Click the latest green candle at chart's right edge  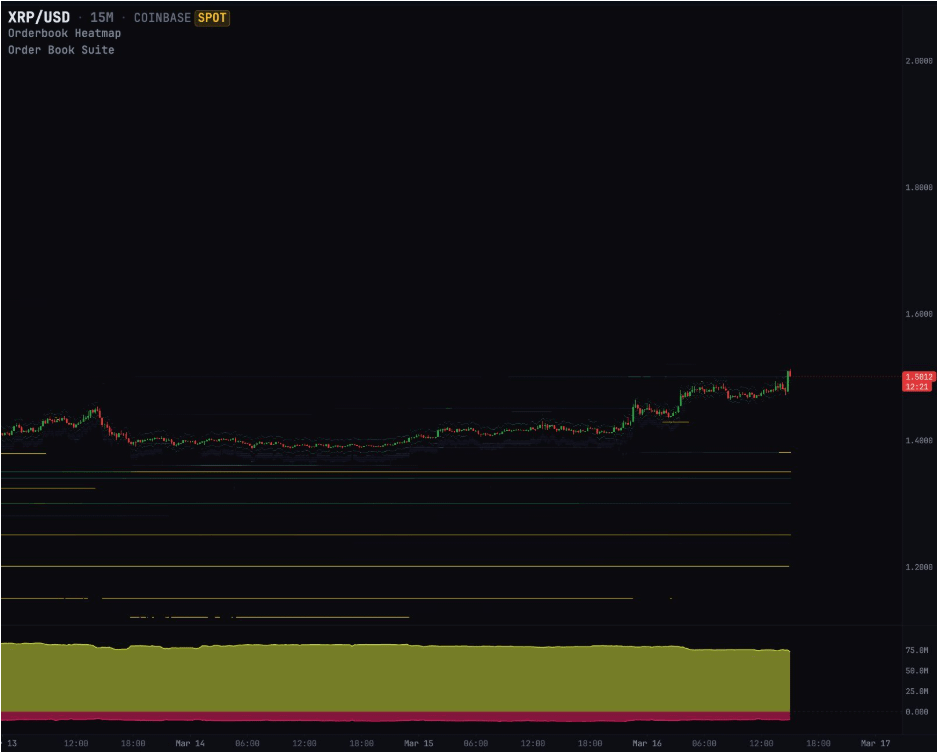[789, 381]
